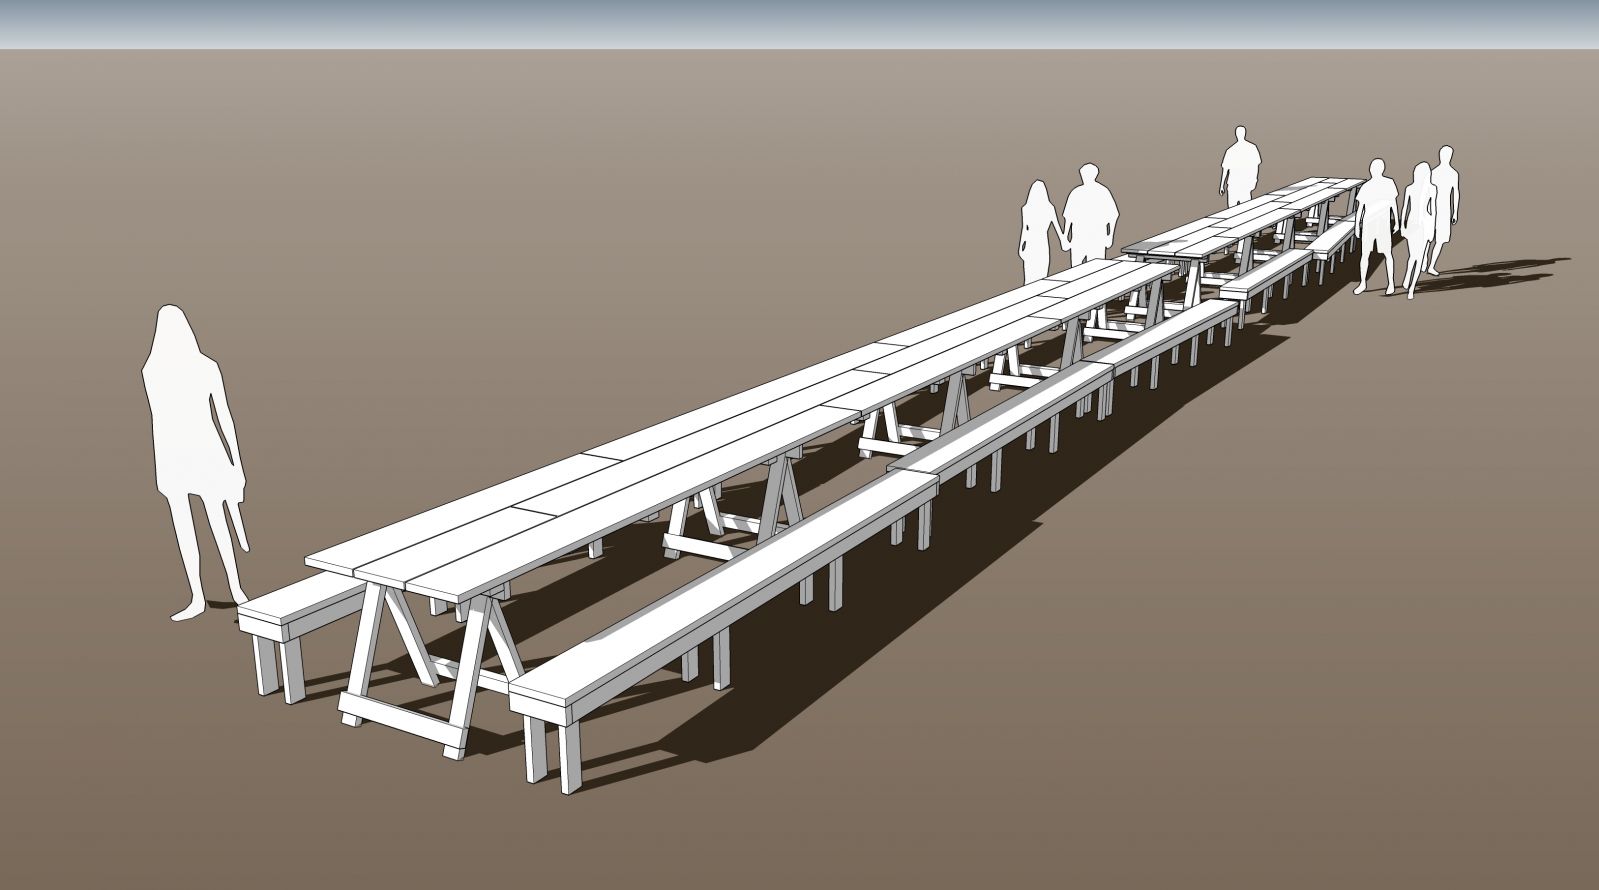
Task: Click the near end of the nearest tabletop
Action: pyautogui.click(x=400, y=565)
